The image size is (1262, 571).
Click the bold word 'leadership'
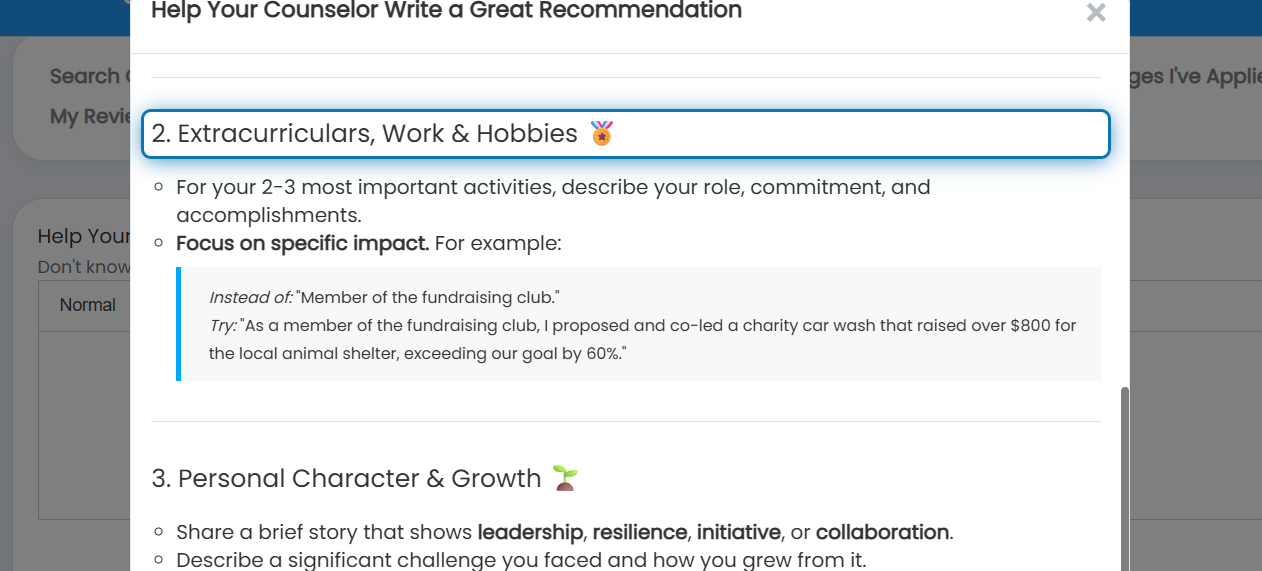tap(530, 532)
